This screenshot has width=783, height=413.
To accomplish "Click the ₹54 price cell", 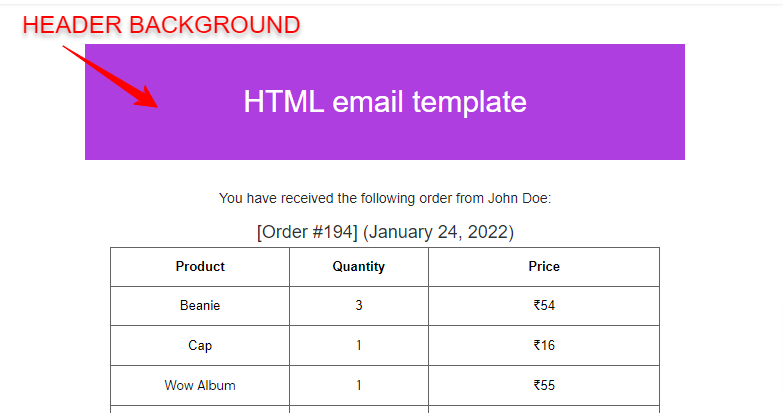I will tap(544, 306).
